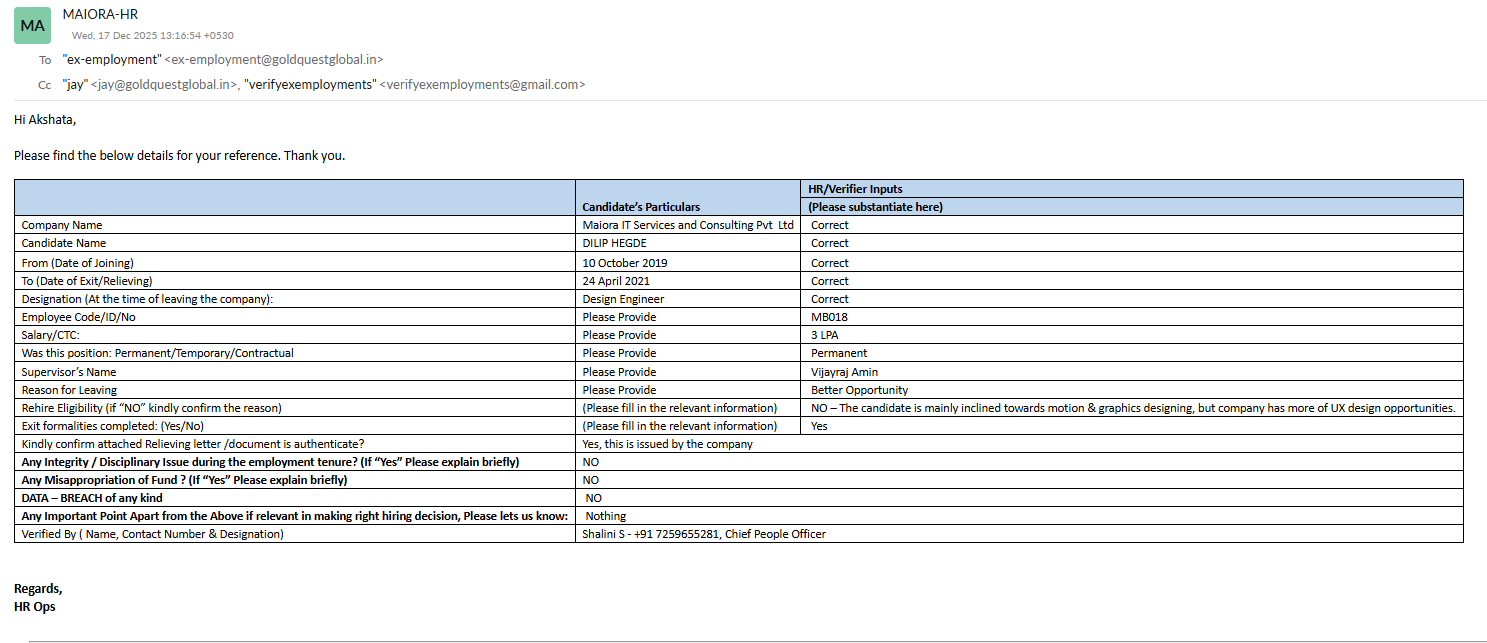Click the 'HR/Verifier Inputs' column header

[855, 189]
